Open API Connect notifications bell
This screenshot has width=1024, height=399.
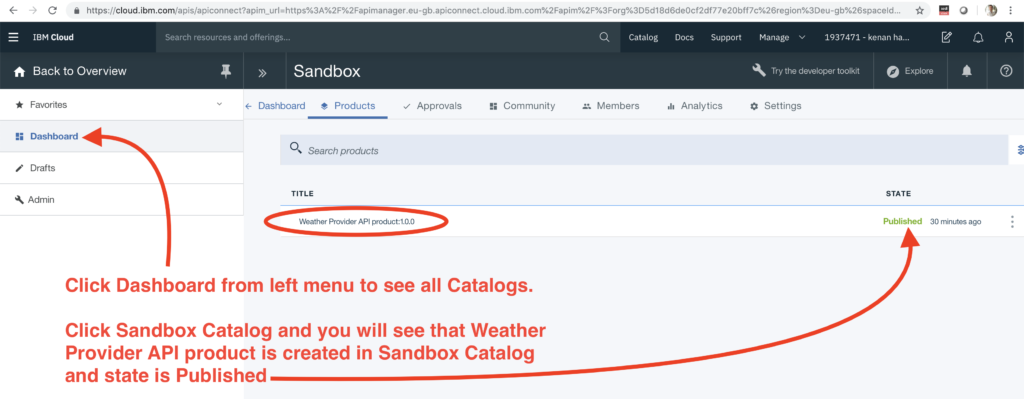click(967, 71)
